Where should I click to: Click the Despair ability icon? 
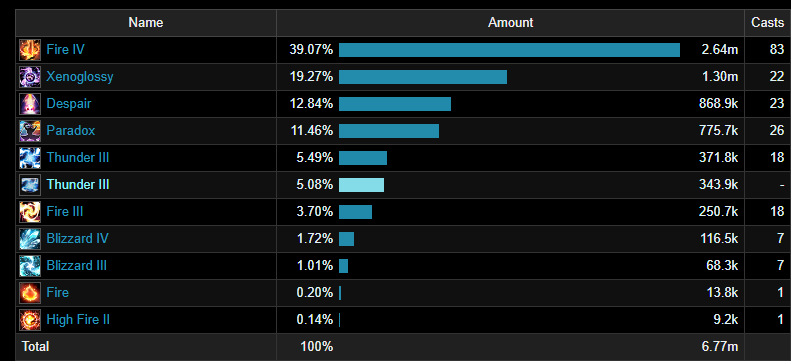click(30, 104)
